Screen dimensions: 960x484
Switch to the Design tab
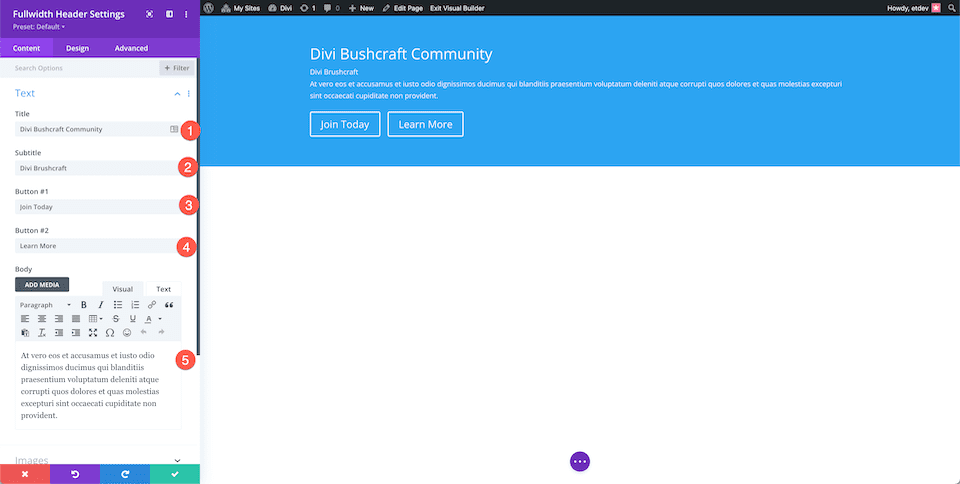78,48
